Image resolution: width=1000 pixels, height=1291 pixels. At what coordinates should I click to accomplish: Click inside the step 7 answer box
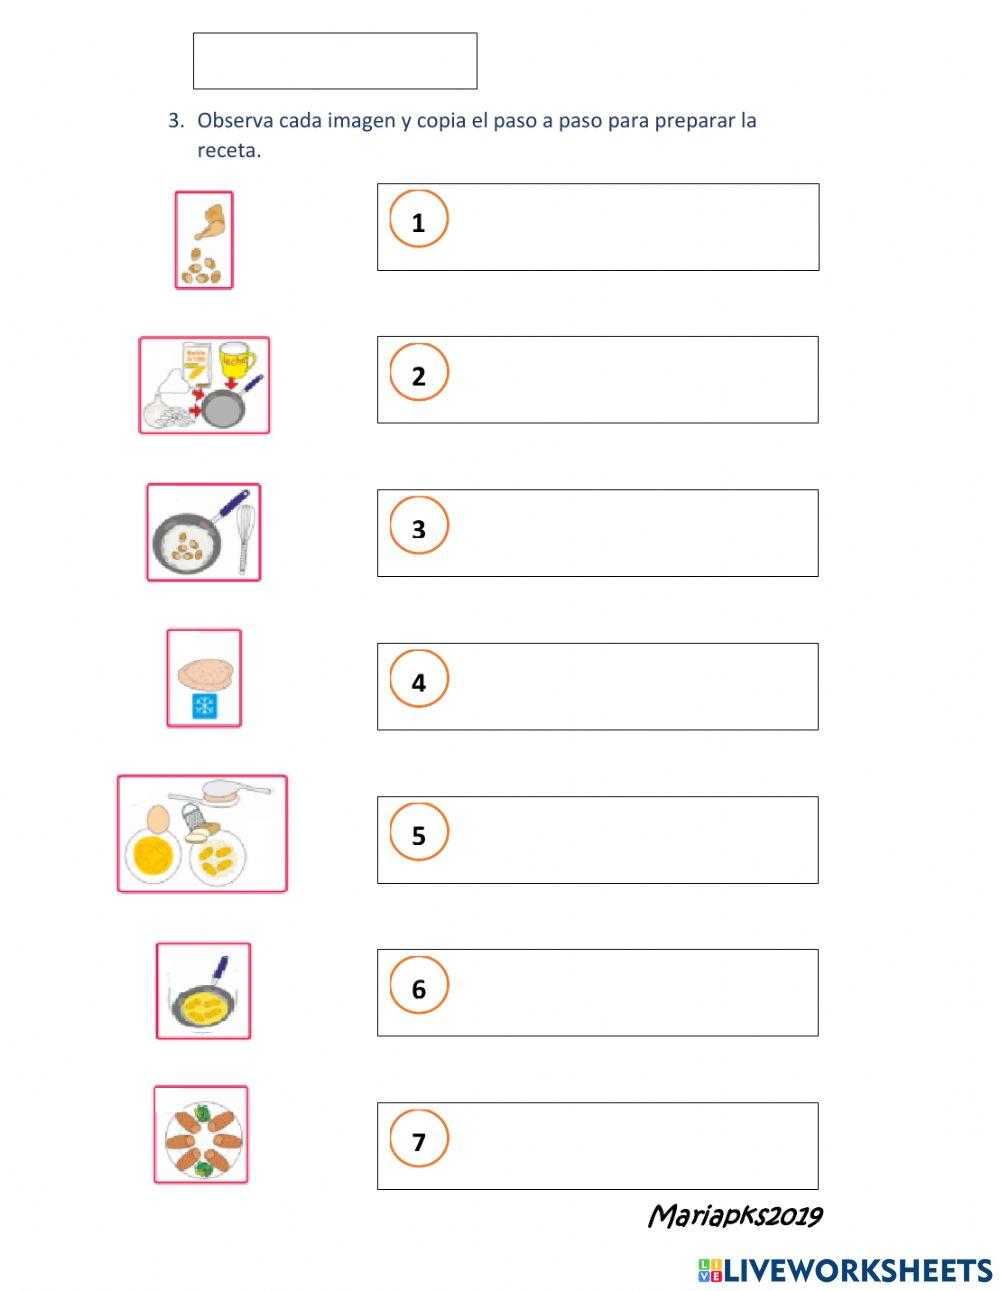coord(630,1146)
